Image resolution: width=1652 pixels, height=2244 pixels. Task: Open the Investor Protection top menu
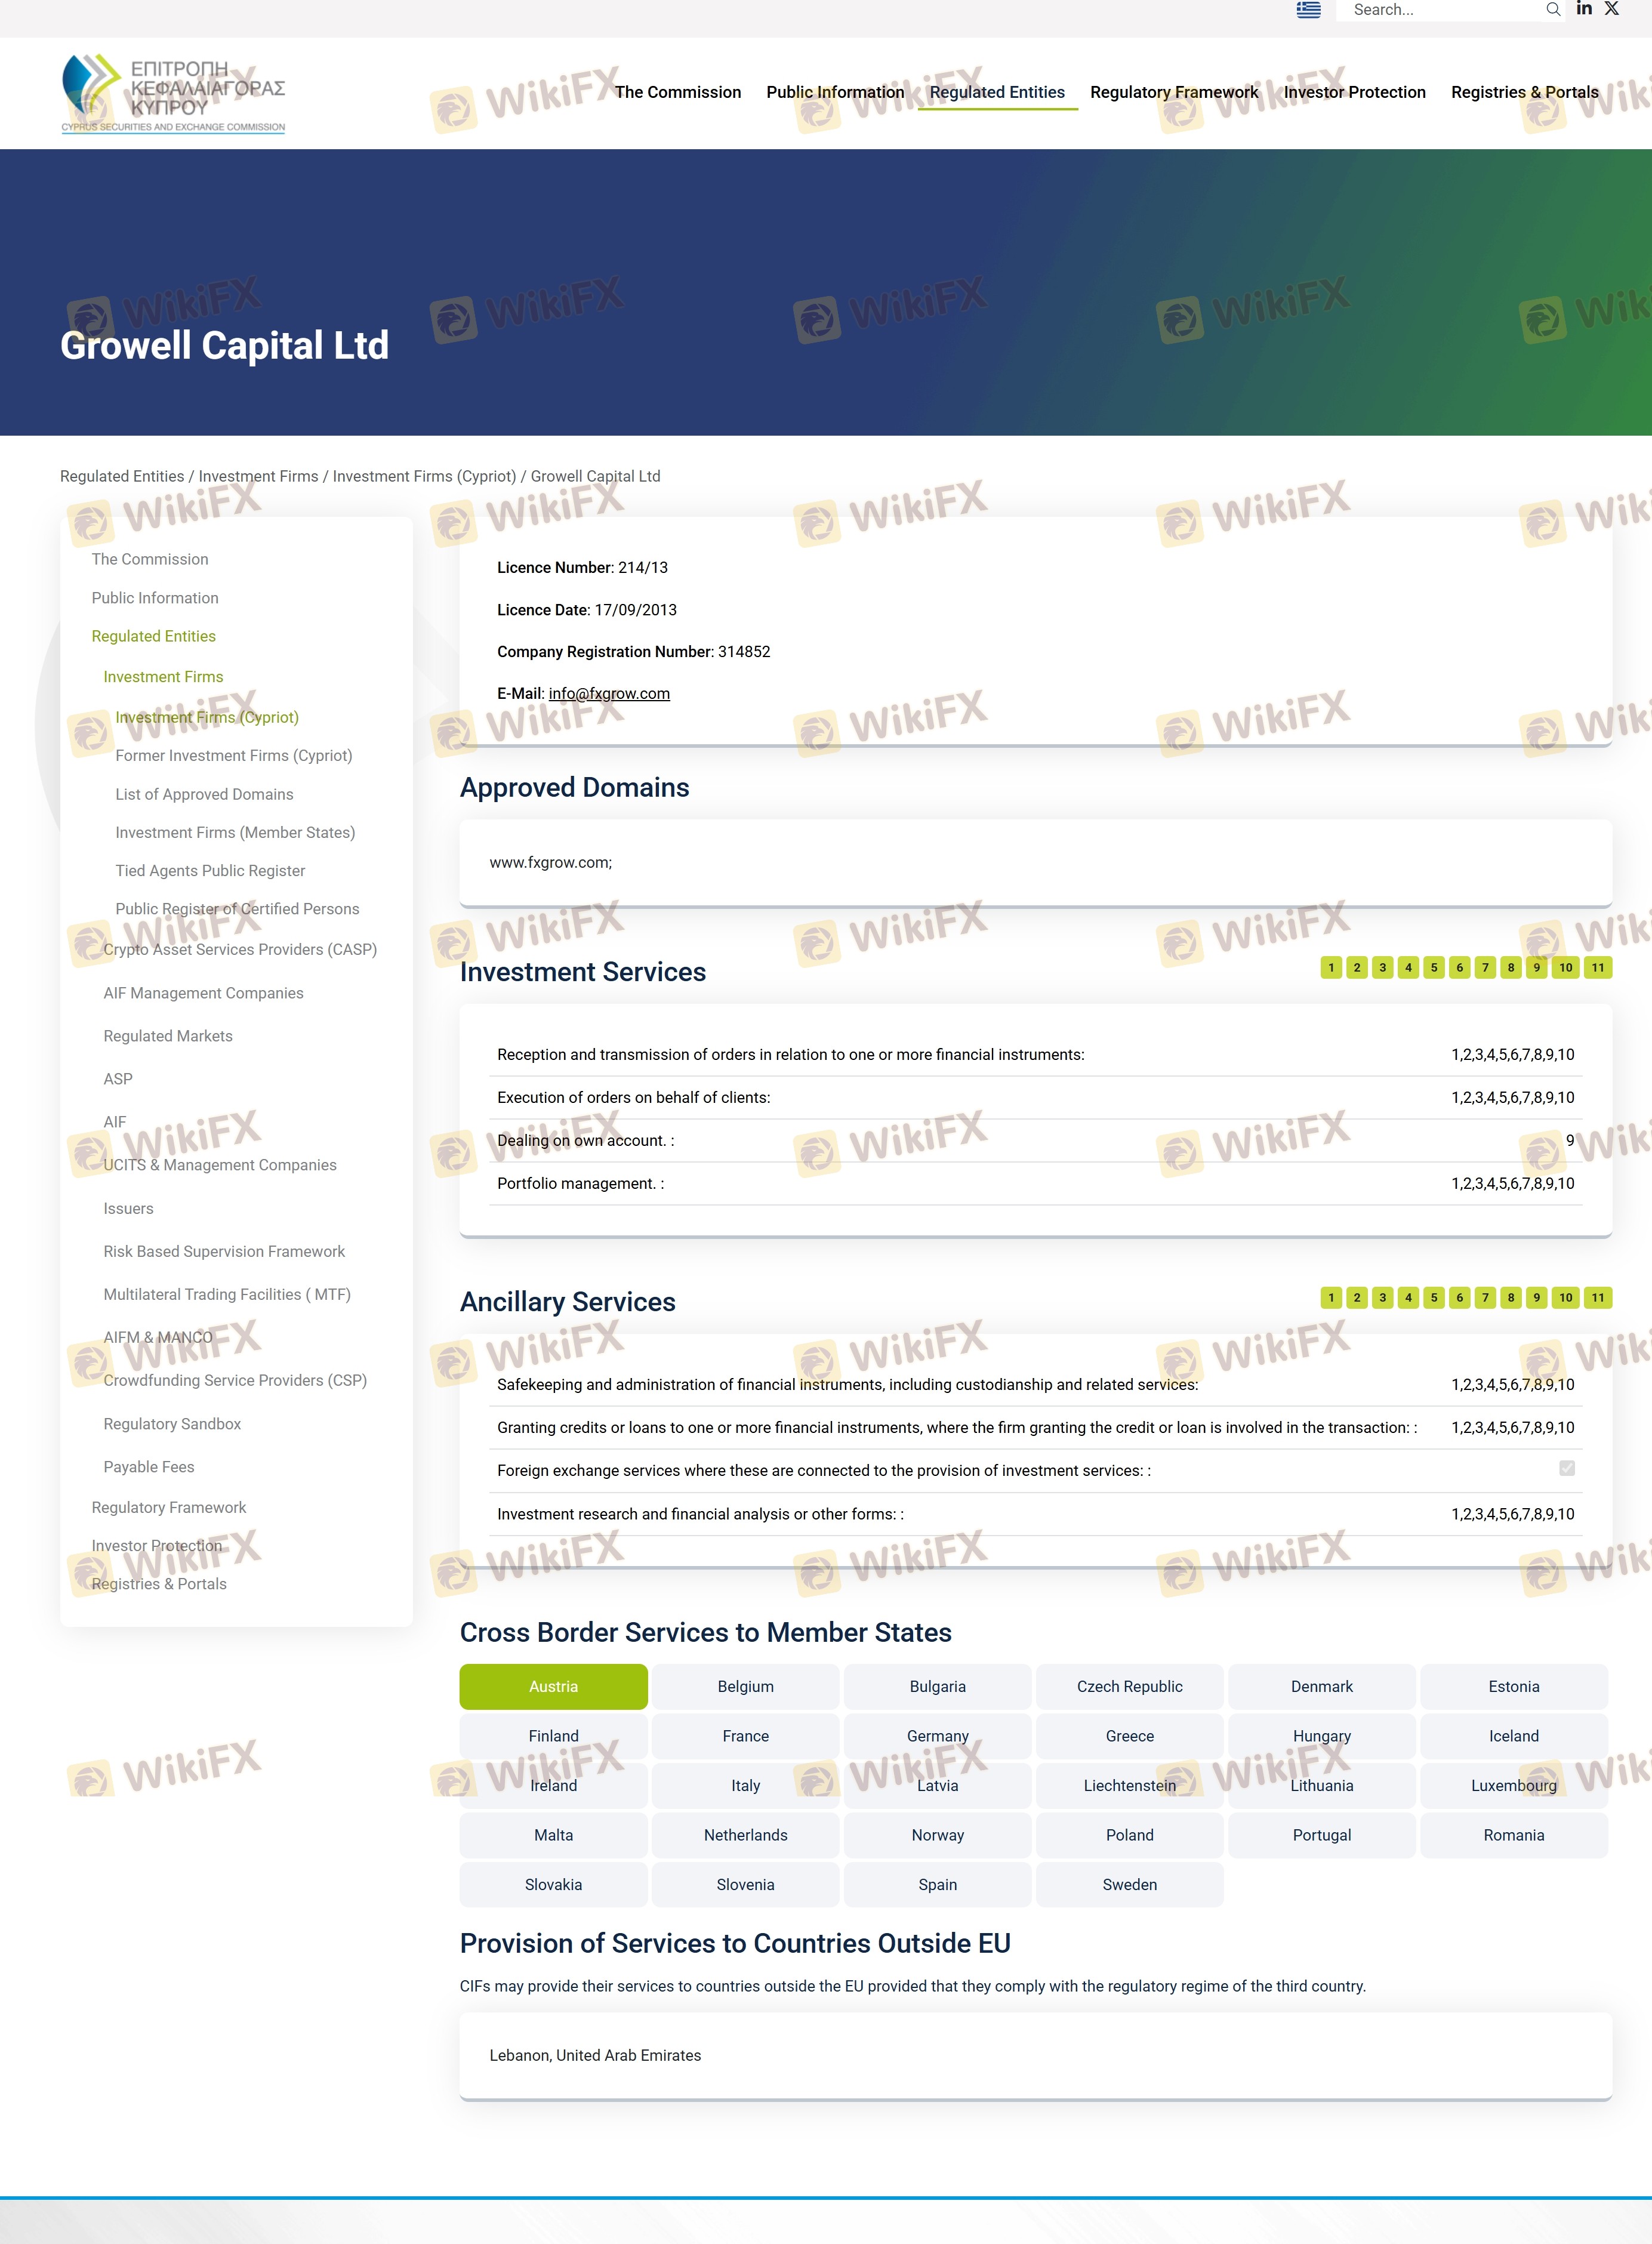pos(1354,92)
